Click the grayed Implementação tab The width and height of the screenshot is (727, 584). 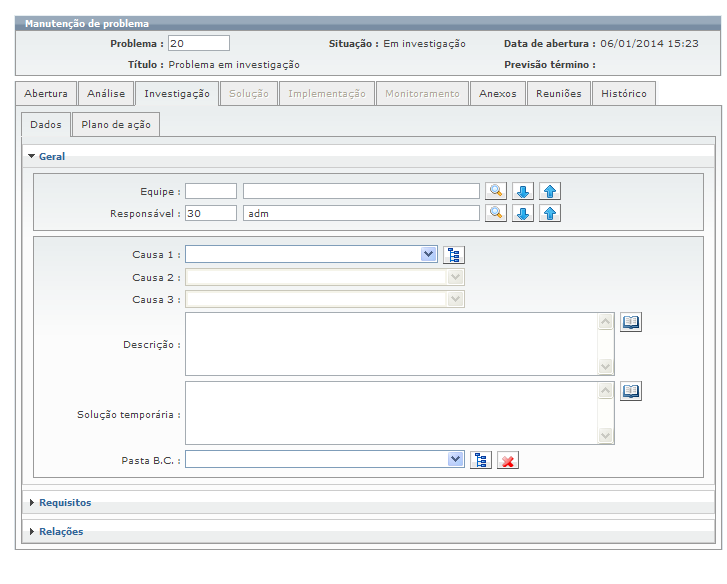(327, 94)
